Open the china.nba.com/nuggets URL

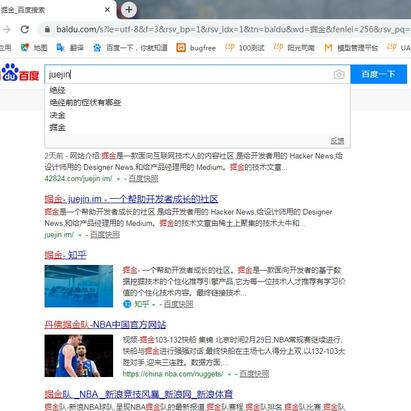click(x=173, y=374)
